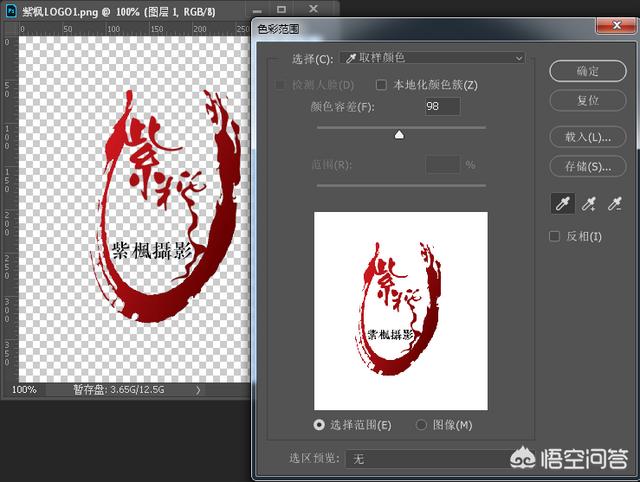The height and width of the screenshot is (482, 640).
Task: Toggle the 反相 invert checkbox
Action: pos(555,236)
